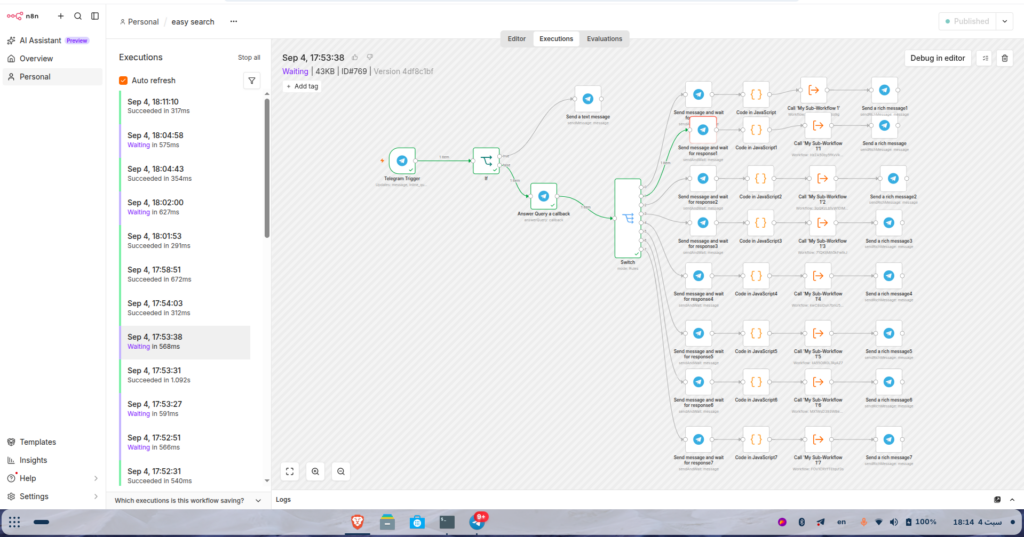Screen dimensions: 1024x537
Task: Click the icon right of Debug in editor
Action: pyautogui.click(x=985, y=59)
